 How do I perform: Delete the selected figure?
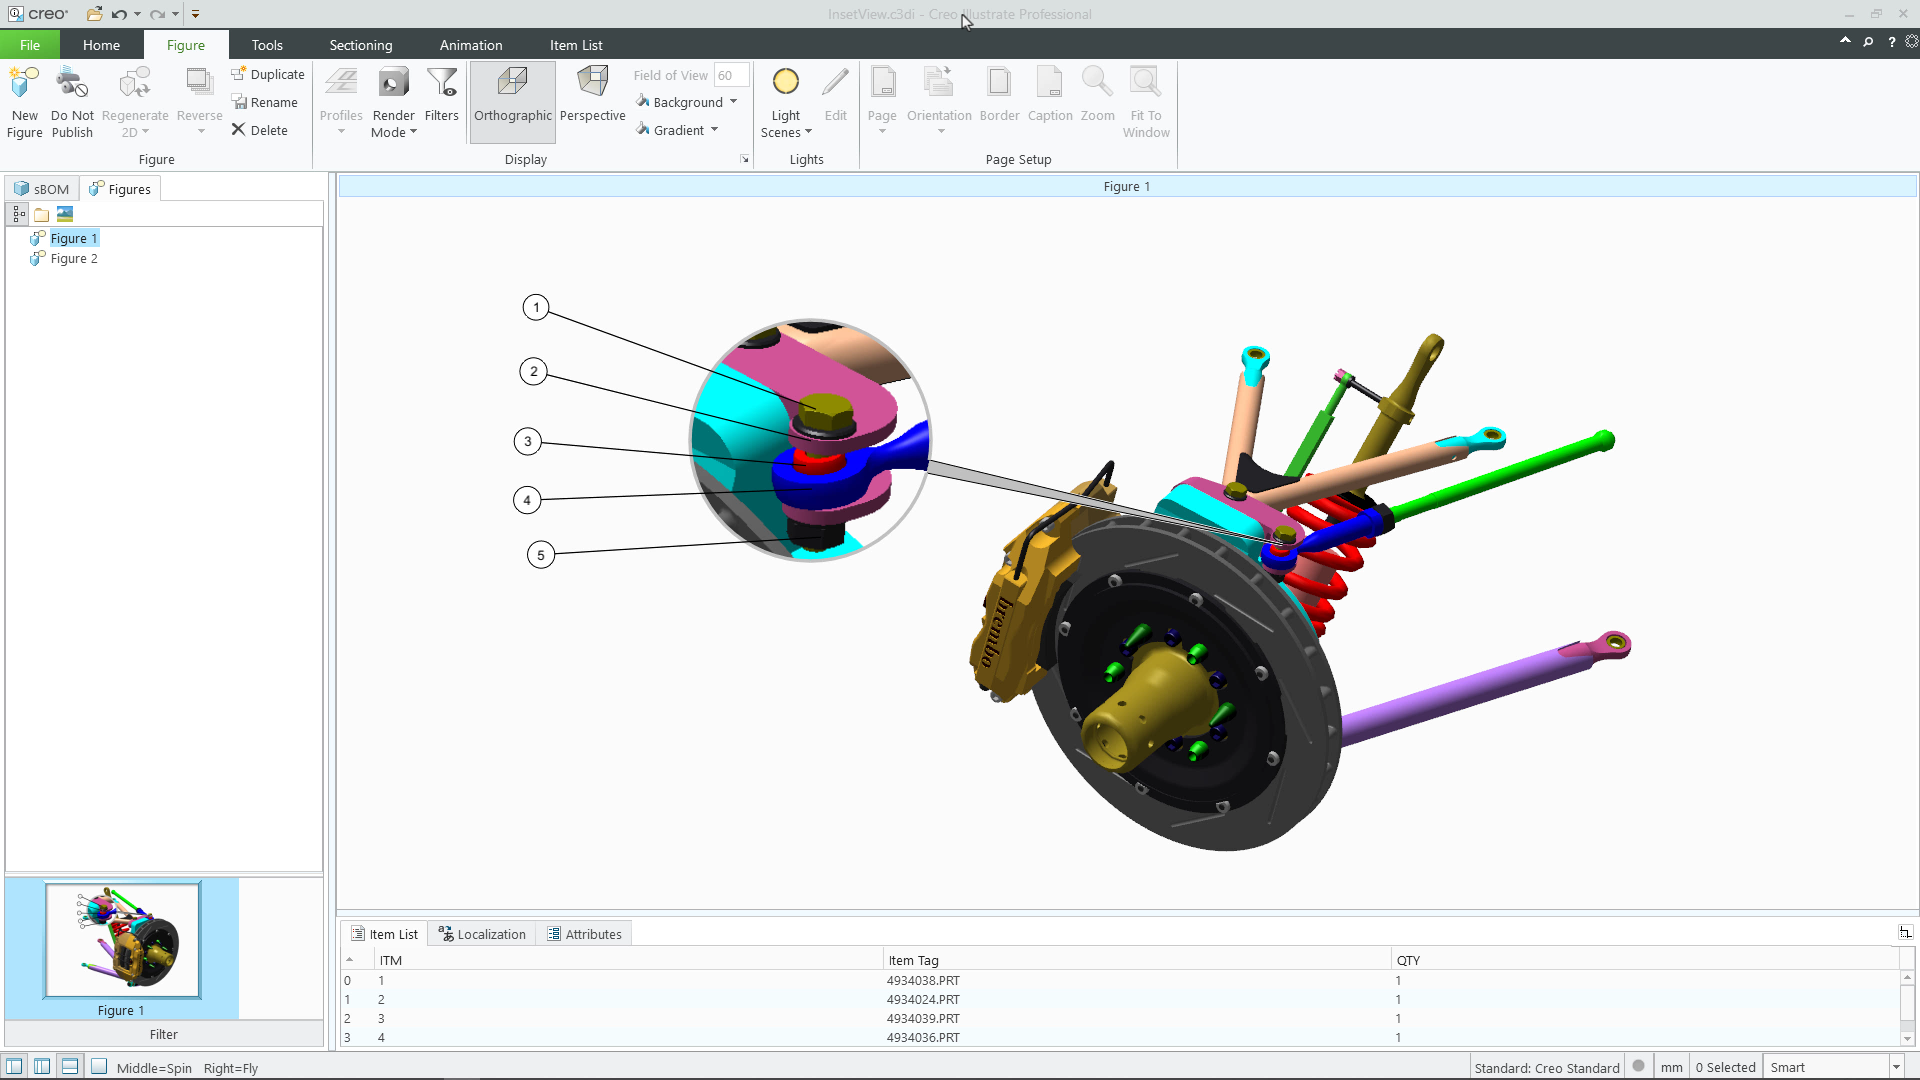pos(260,130)
